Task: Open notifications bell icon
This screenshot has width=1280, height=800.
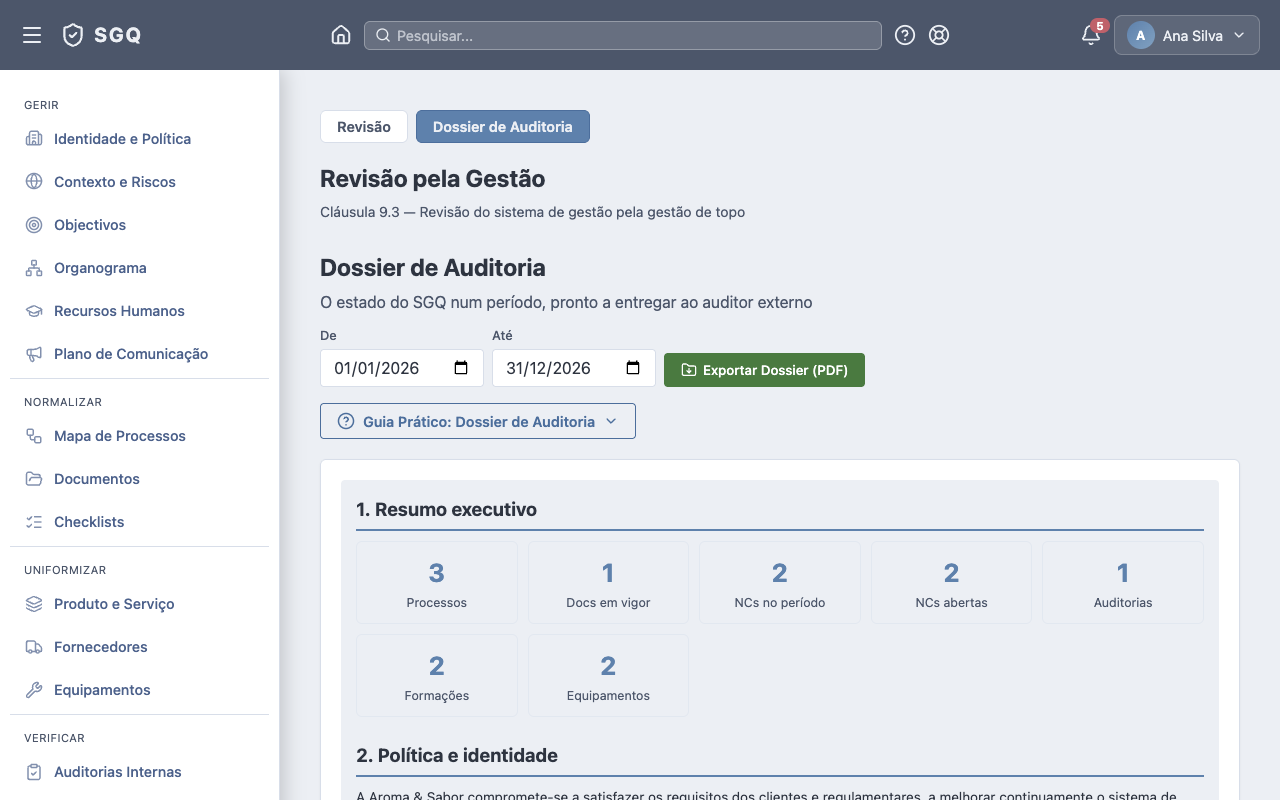Action: pyautogui.click(x=1091, y=36)
